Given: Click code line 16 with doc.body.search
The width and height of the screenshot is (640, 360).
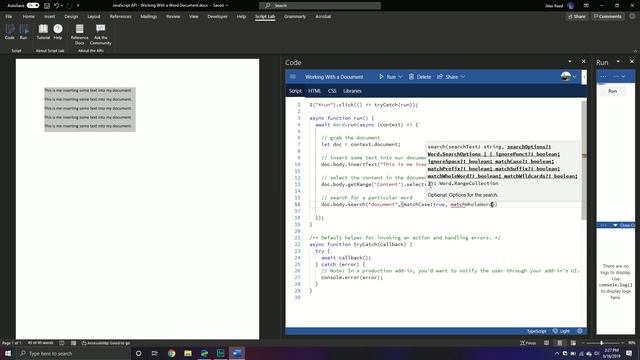Looking at the screenshot, I should 409,204.
